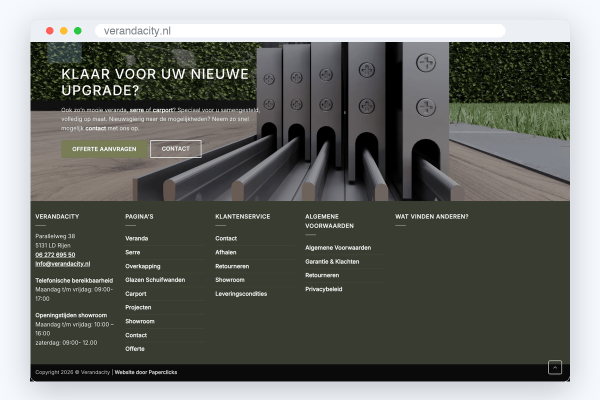The width and height of the screenshot is (600, 400).
Task: Open Garantie & Klachten link
Action: pos(332,261)
